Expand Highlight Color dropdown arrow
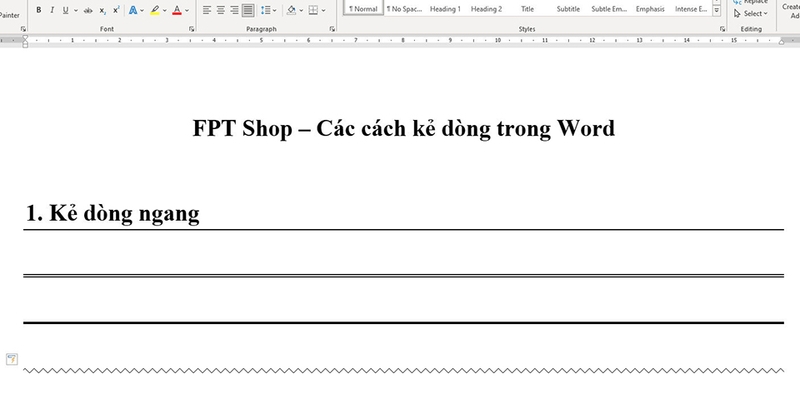Viewport: 800px width, 394px height. pyautogui.click(x=164, y=10)
